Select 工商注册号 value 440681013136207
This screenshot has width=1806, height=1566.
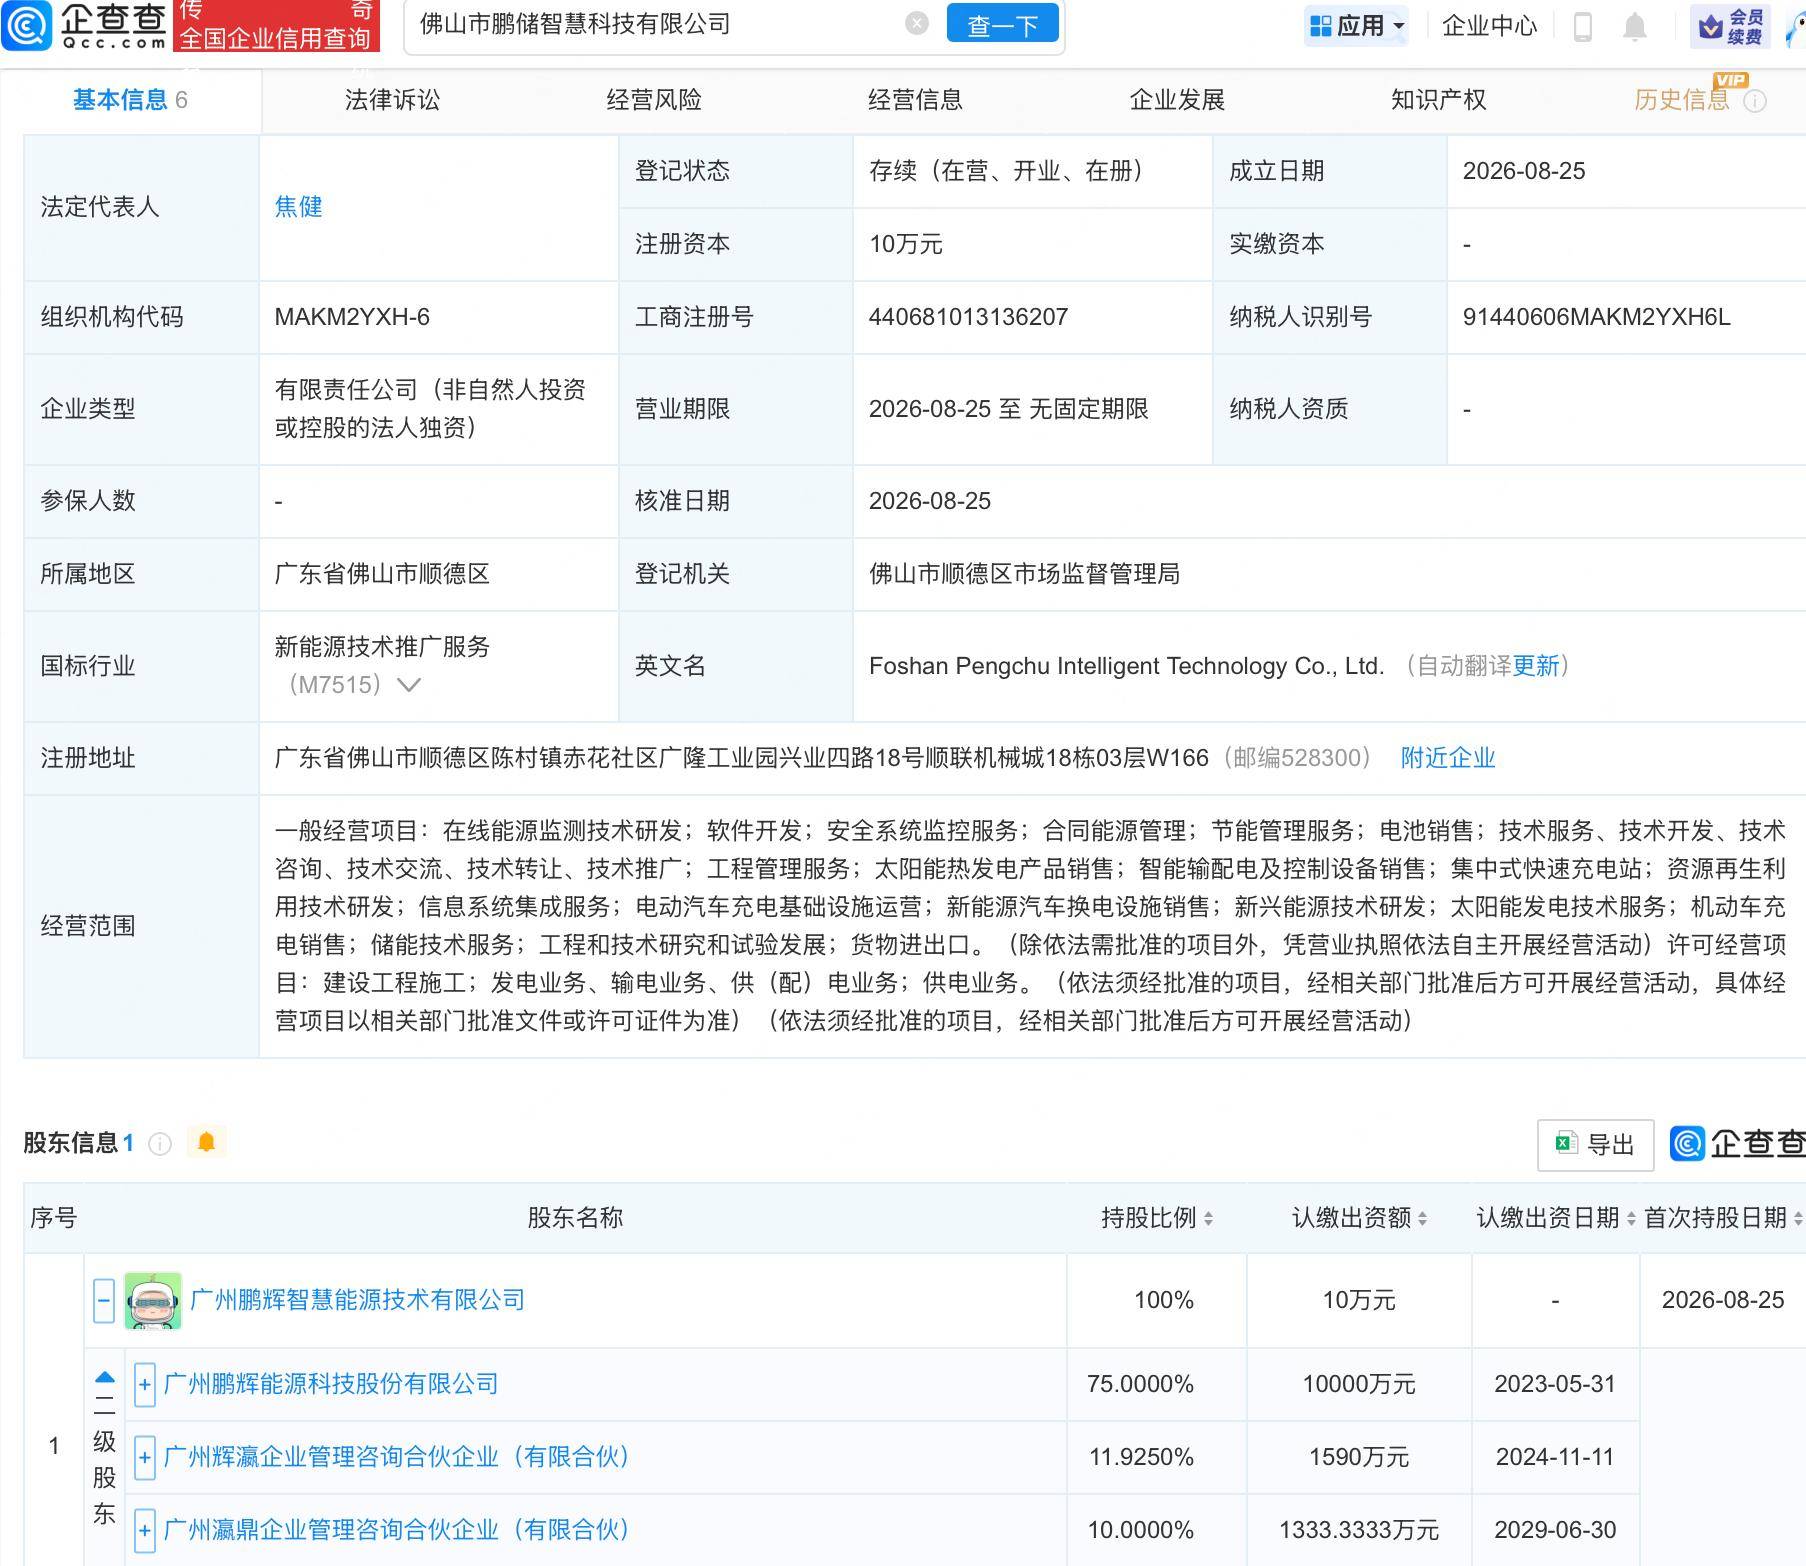coord(968,317)
